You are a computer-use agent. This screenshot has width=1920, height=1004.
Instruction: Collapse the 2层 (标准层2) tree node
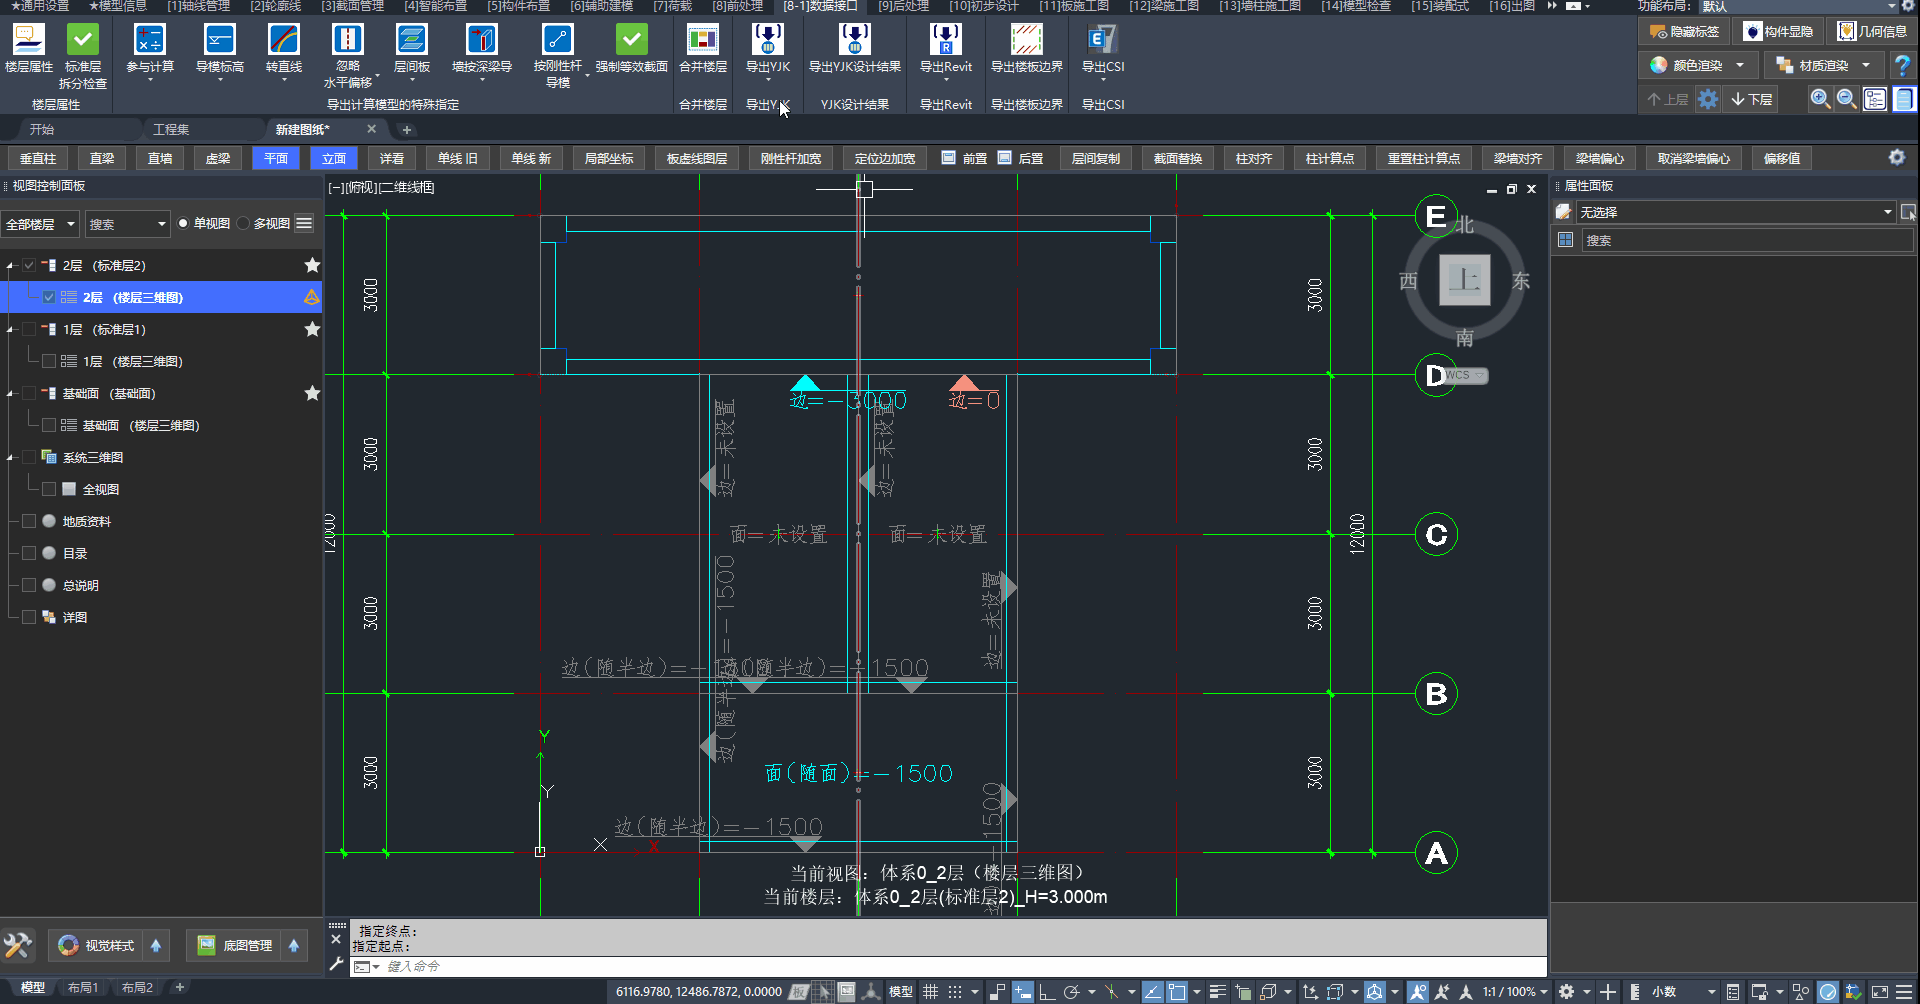click(x=10, y=266)
